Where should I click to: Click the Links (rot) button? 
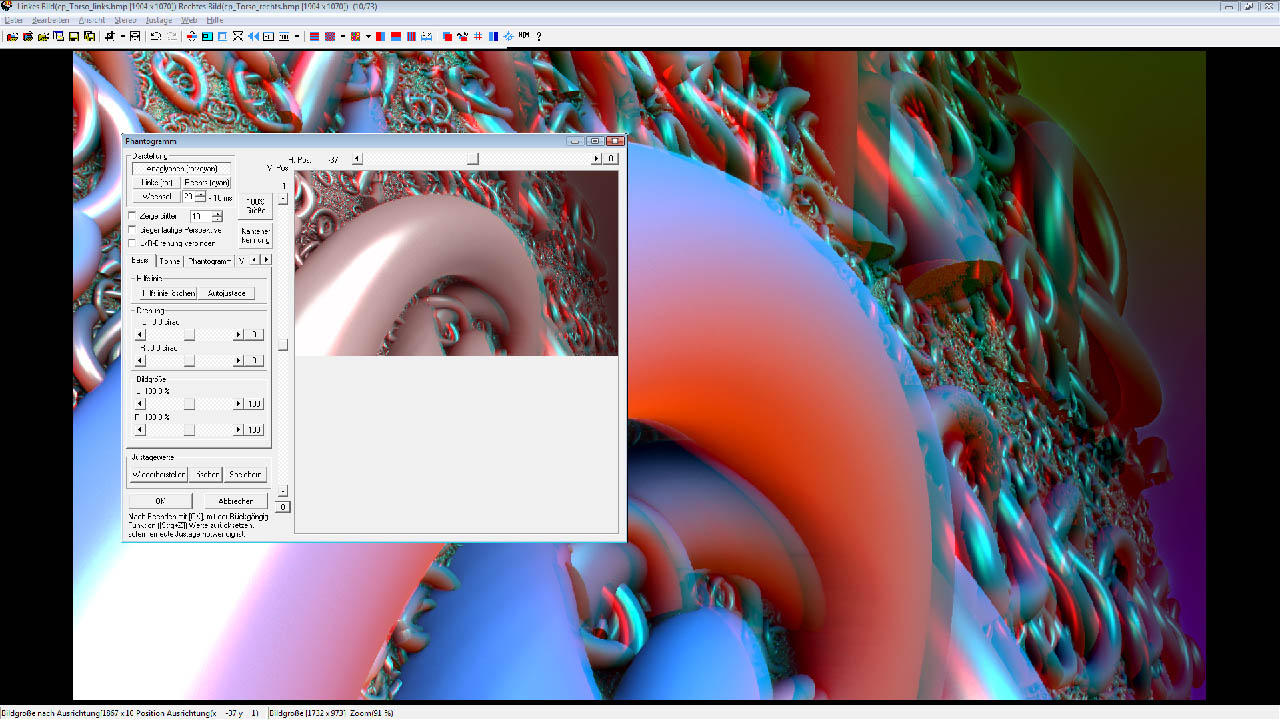(x=156, y=183)
